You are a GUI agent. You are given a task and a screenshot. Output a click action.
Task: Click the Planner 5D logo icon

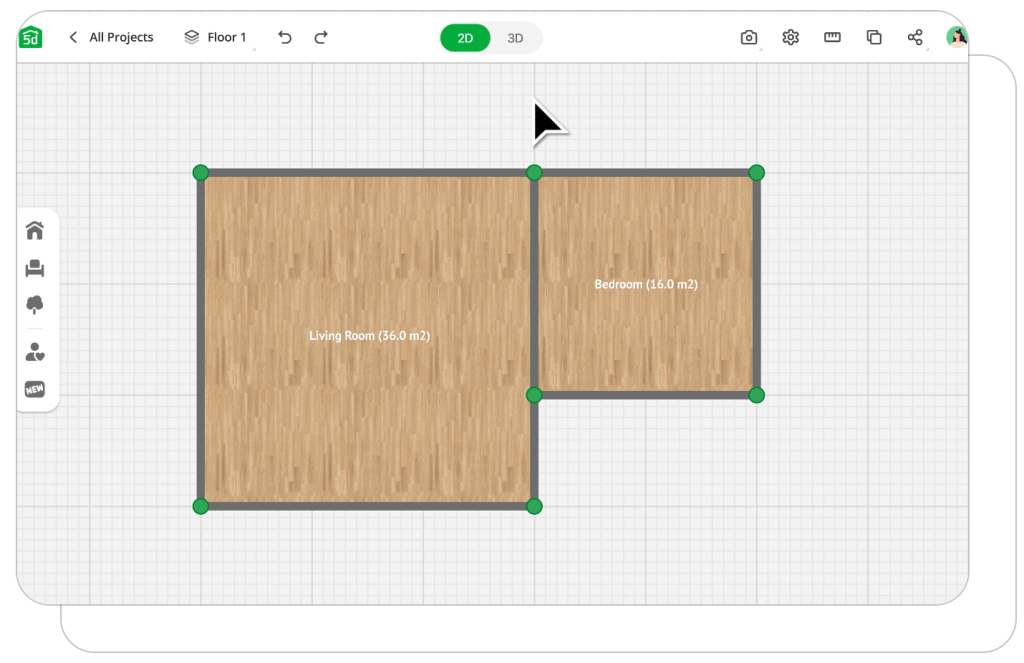click(x=31, y=38)
